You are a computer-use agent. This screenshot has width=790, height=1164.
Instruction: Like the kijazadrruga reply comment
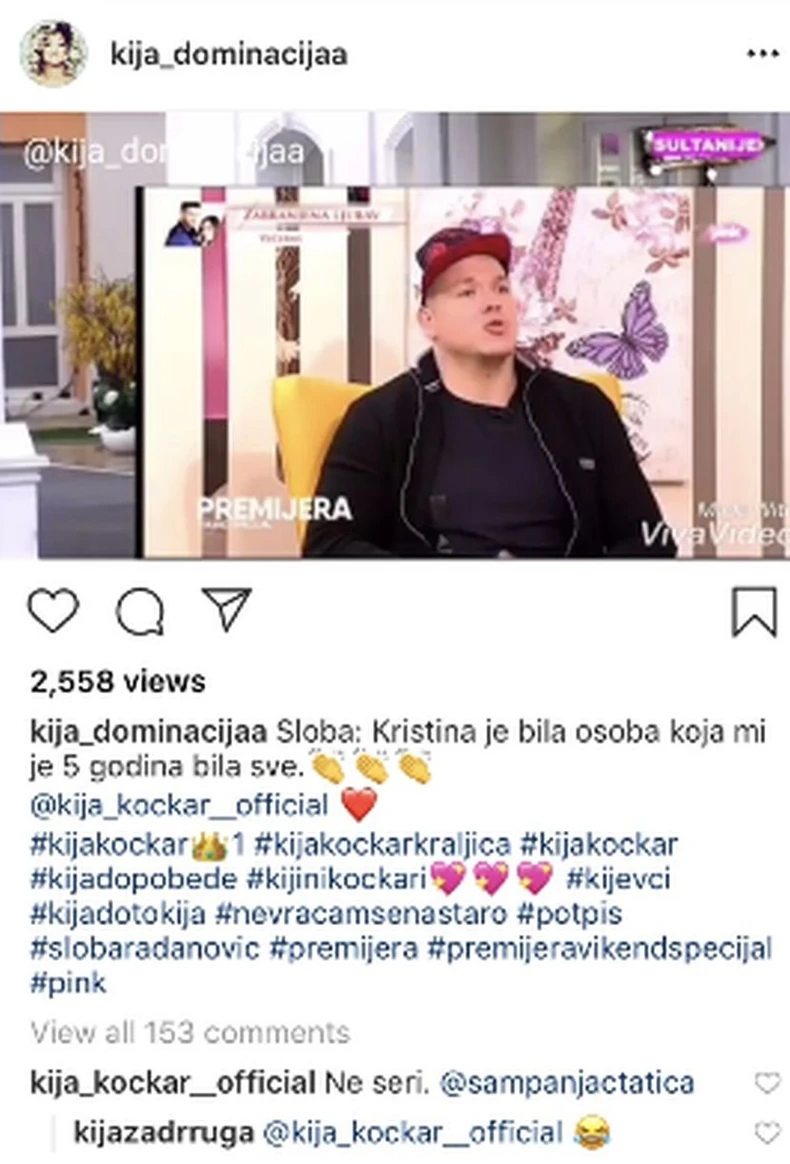click(x=767, y=1133)
